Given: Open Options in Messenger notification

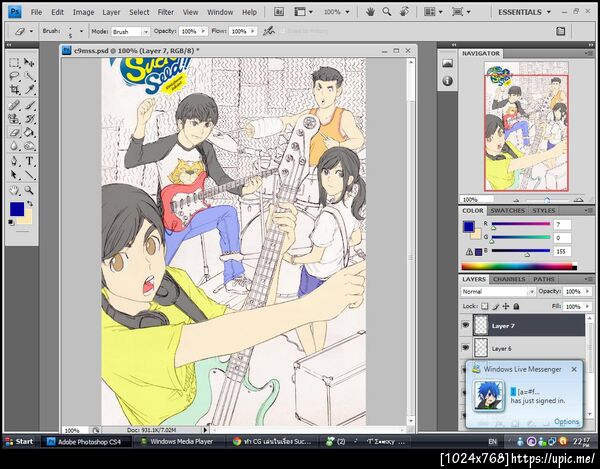Looking at the screenshot, I should [566, 421].
